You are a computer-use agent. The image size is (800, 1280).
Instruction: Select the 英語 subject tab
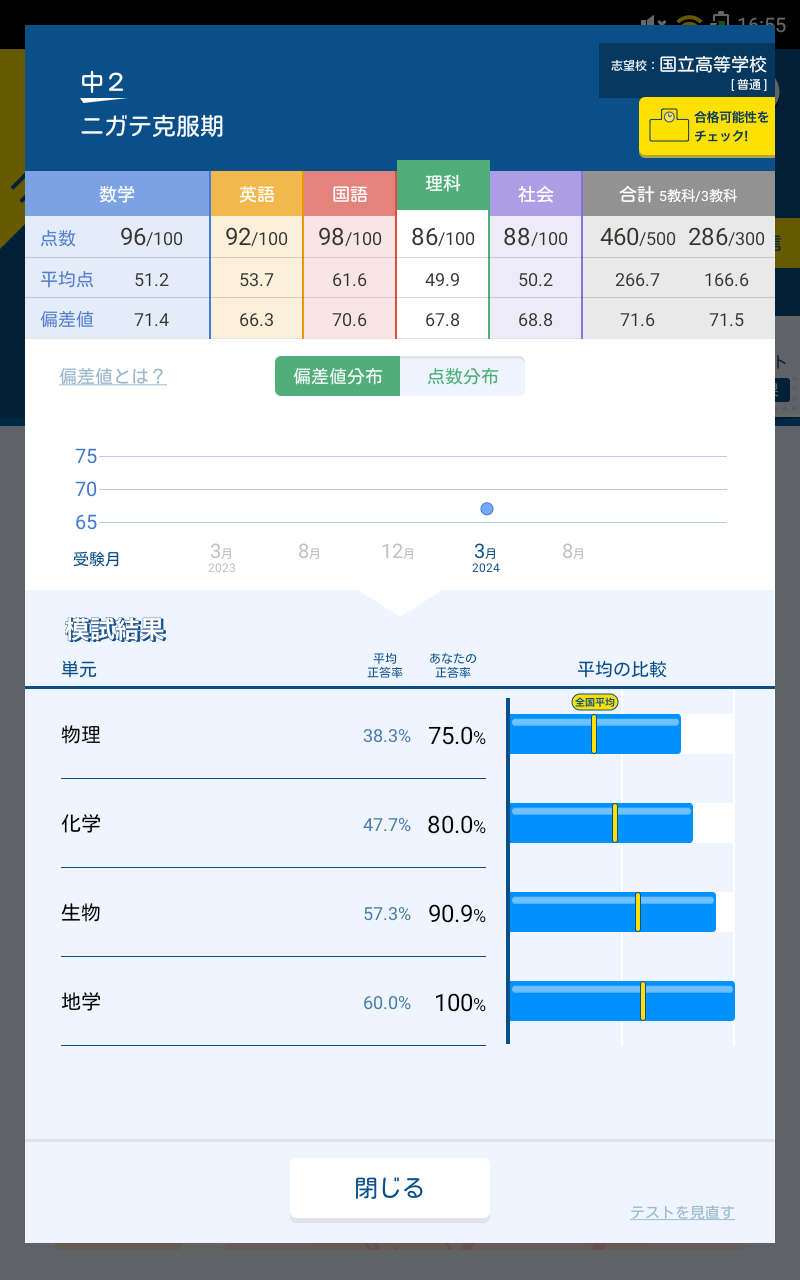pyautogui.click(x=256, y=194)
